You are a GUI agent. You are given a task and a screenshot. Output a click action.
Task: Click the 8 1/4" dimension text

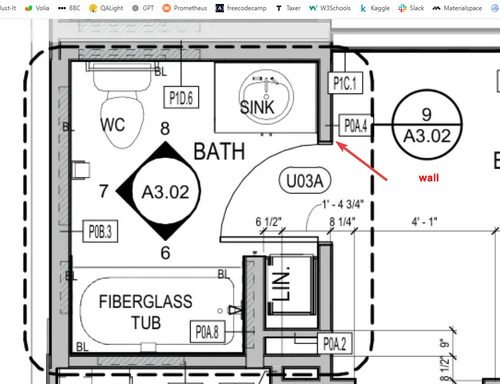(x=342, y=222)
